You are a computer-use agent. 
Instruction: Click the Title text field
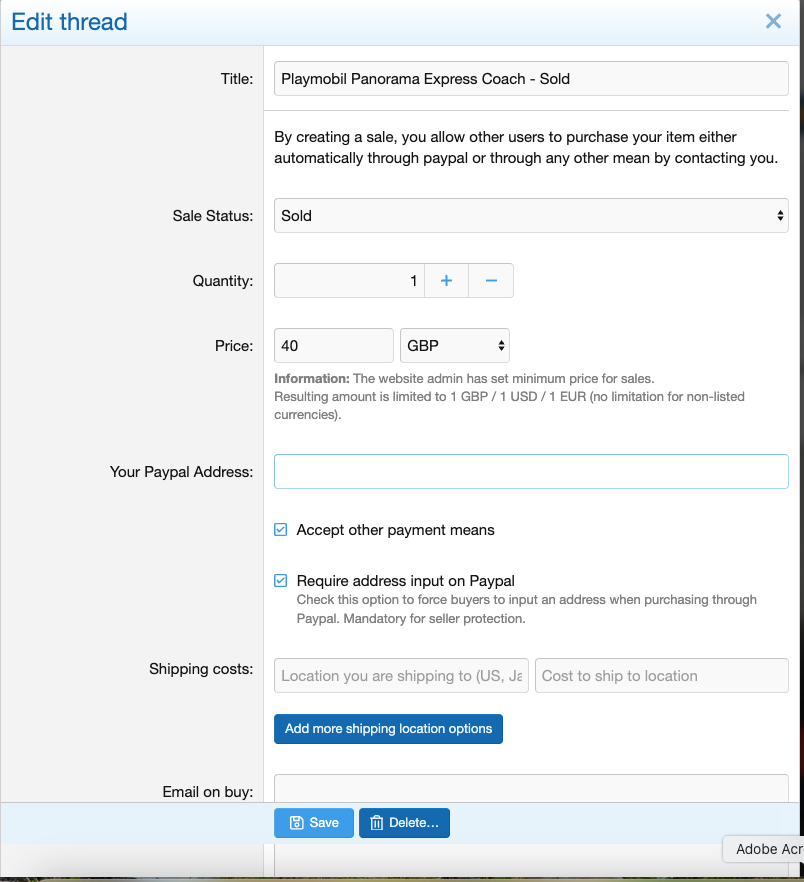click(531, 79)
